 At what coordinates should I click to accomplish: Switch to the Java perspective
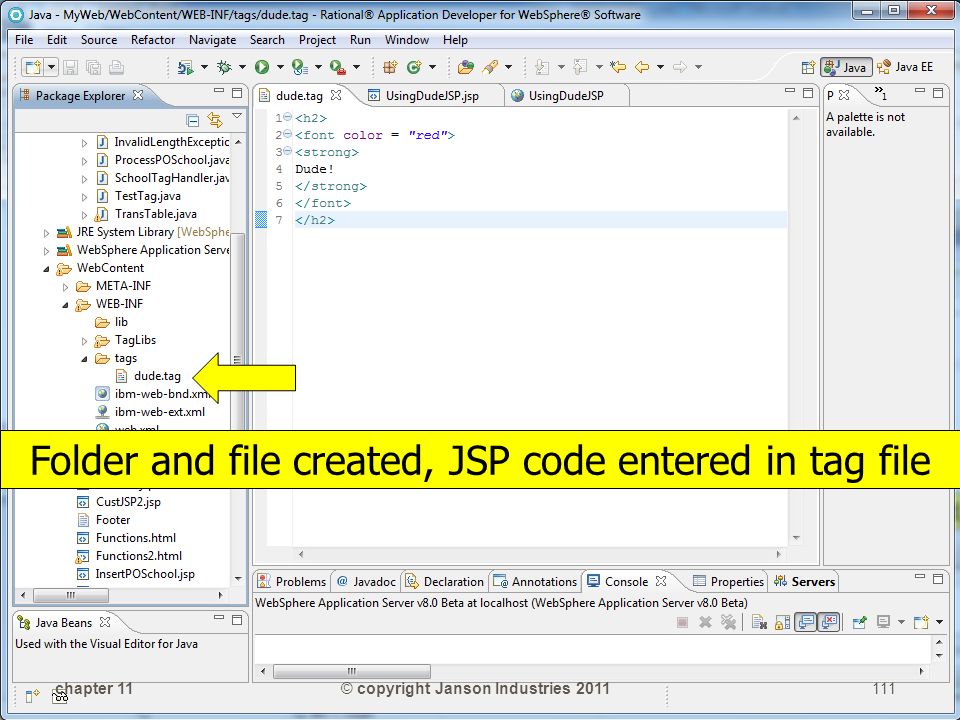tap(846, 67)
